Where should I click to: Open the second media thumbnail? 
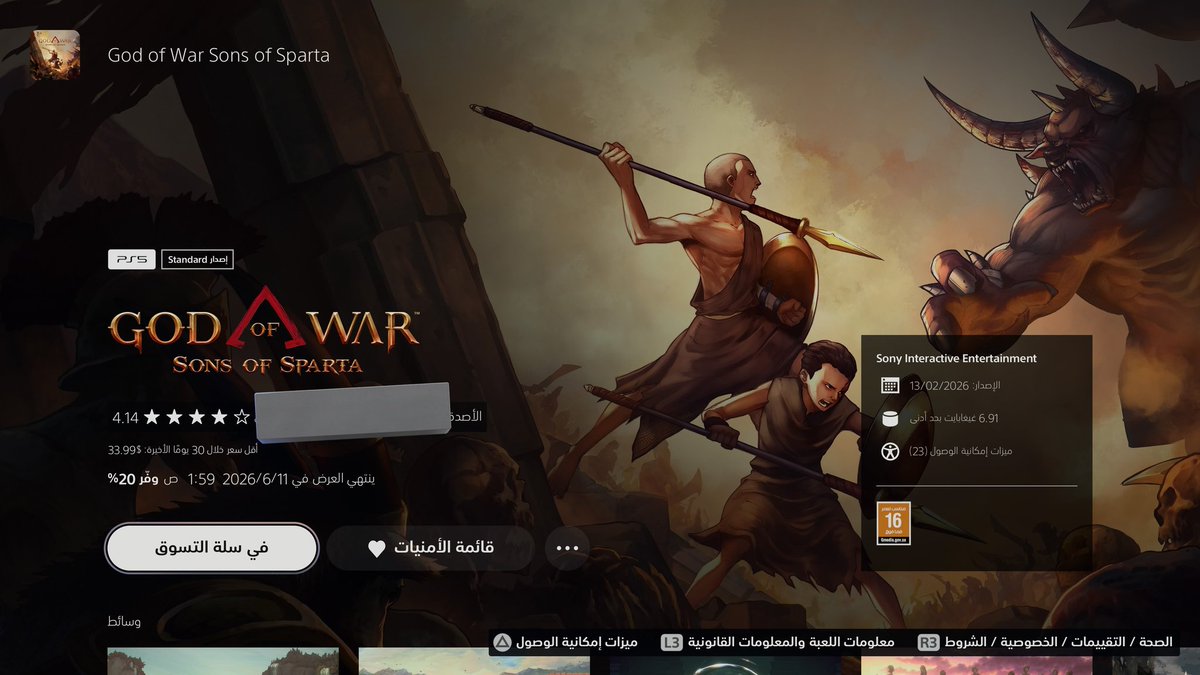(474, 661)
